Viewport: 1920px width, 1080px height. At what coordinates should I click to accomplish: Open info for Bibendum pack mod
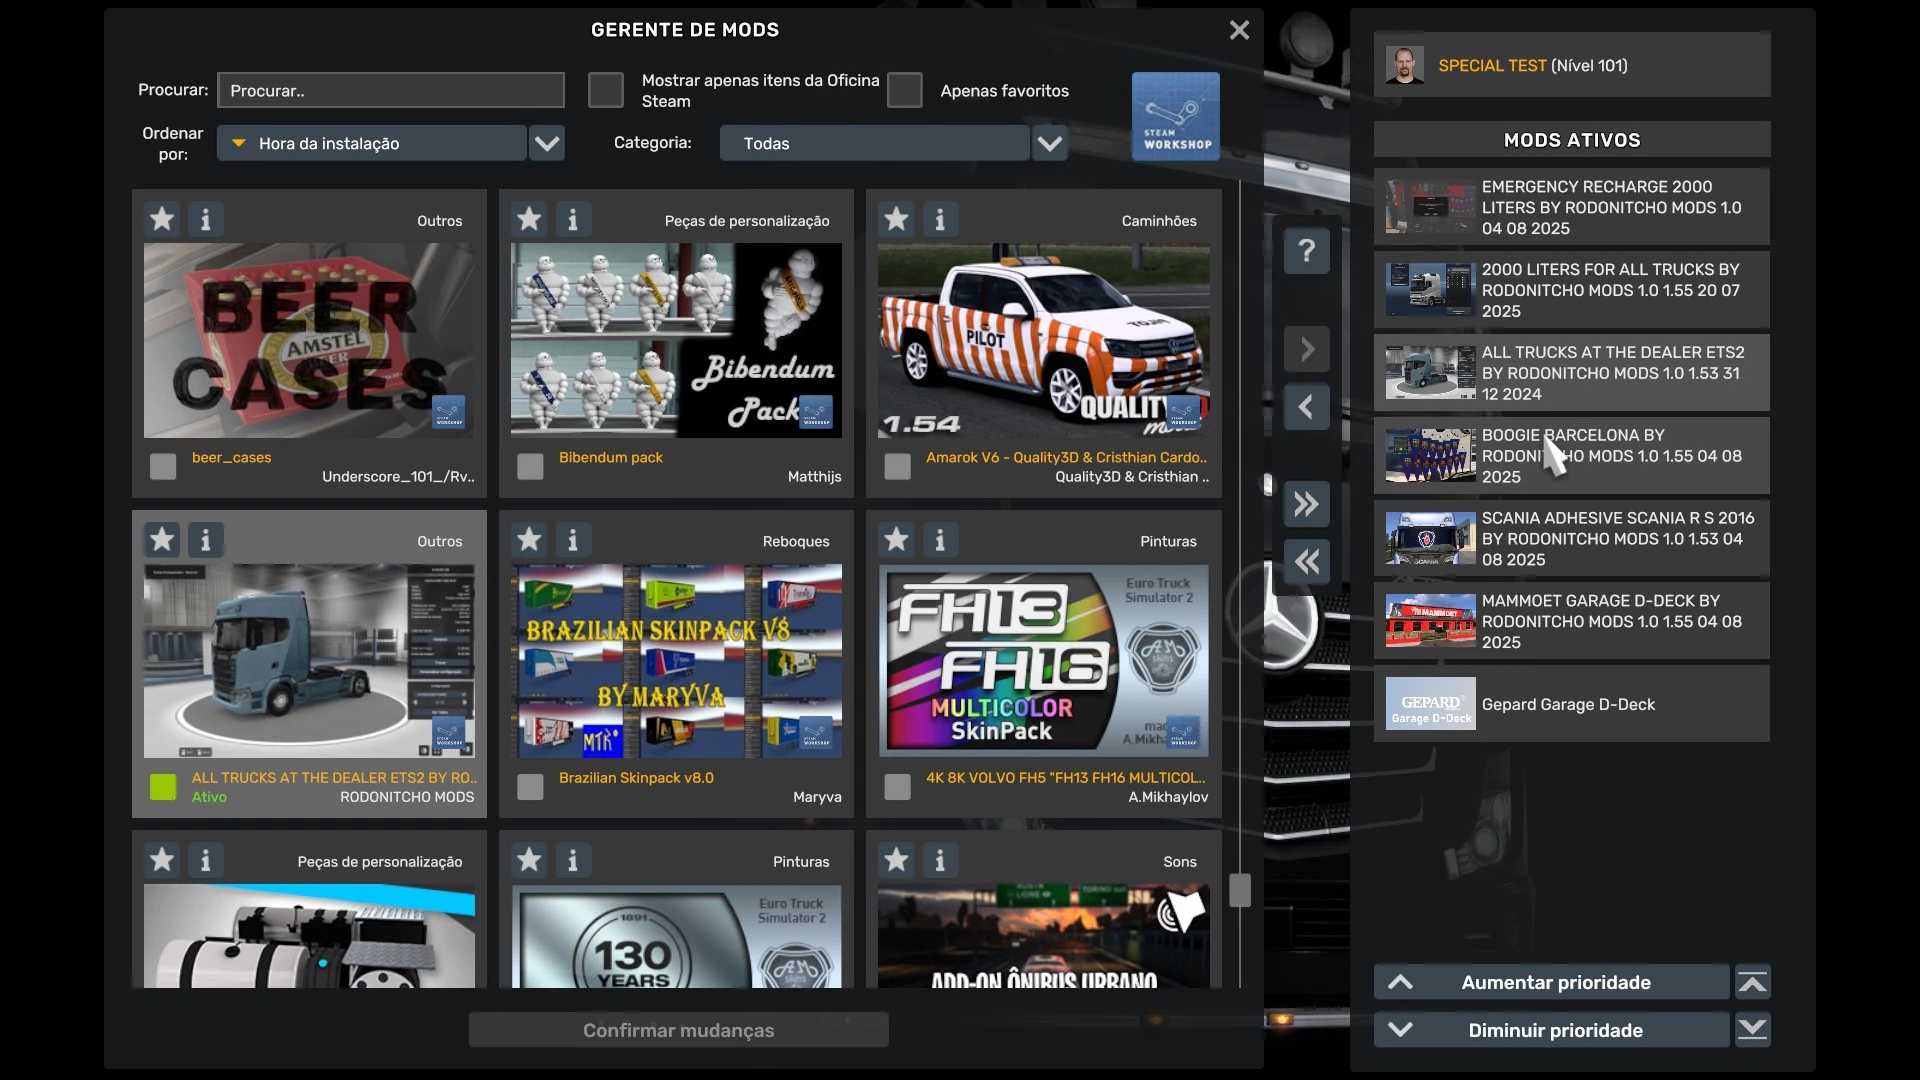tap(572, 219)
